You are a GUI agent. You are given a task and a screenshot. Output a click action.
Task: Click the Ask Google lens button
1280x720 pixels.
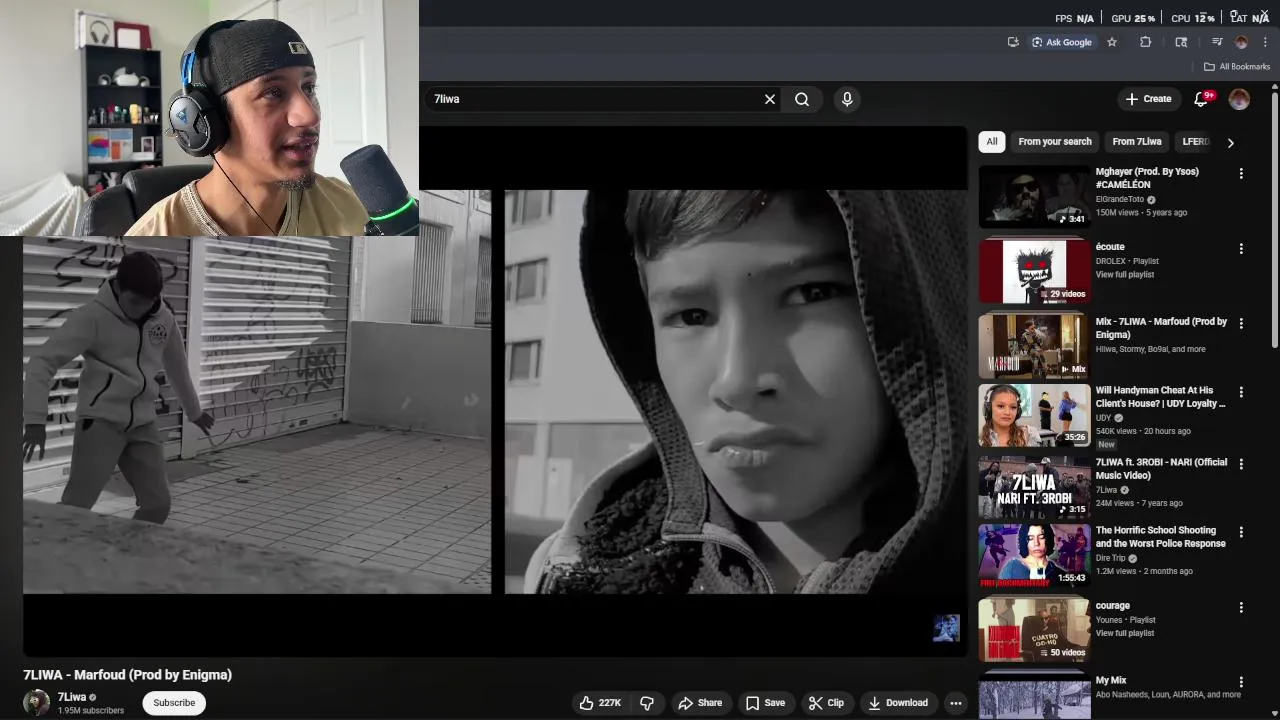click(x=1062, y=42)
